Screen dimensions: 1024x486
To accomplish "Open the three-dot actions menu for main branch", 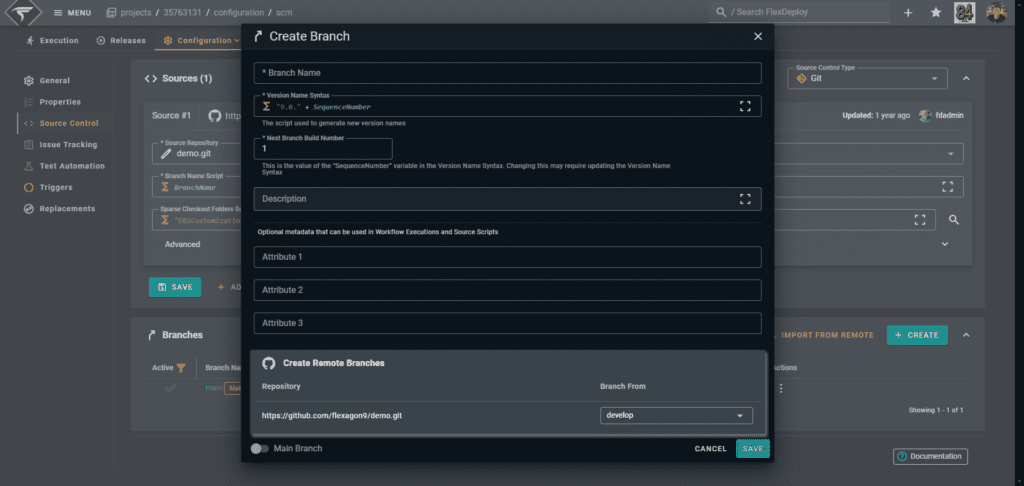I will click(781, 388).
